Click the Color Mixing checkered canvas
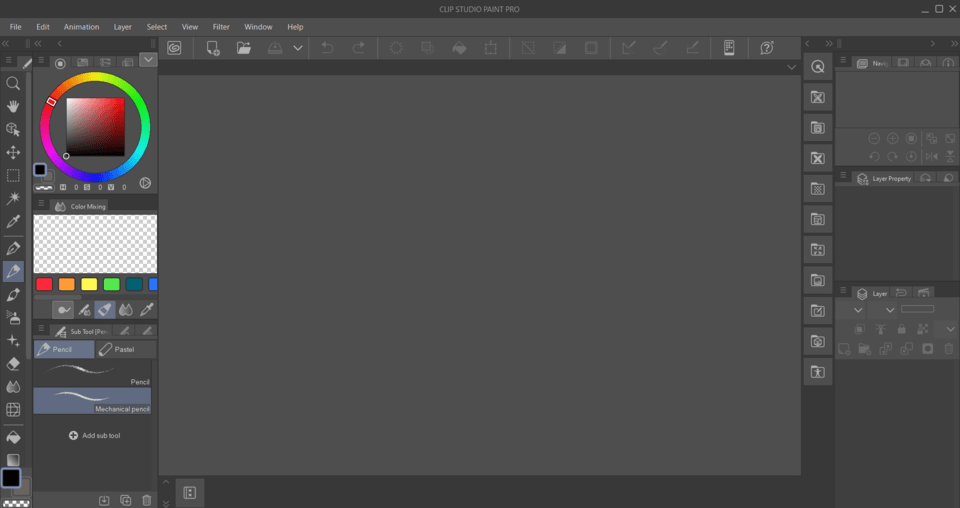 click(x=95, y=244)
